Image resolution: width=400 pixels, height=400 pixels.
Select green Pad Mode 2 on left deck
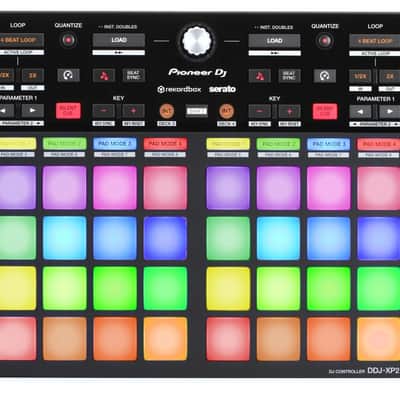(x=65, y=144)
